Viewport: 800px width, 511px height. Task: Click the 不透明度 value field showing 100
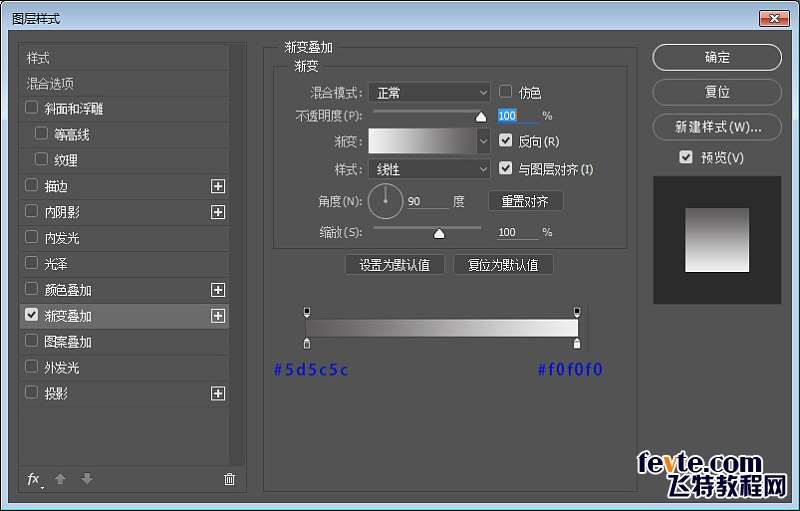pyautogui.click(x=518, y=116)
